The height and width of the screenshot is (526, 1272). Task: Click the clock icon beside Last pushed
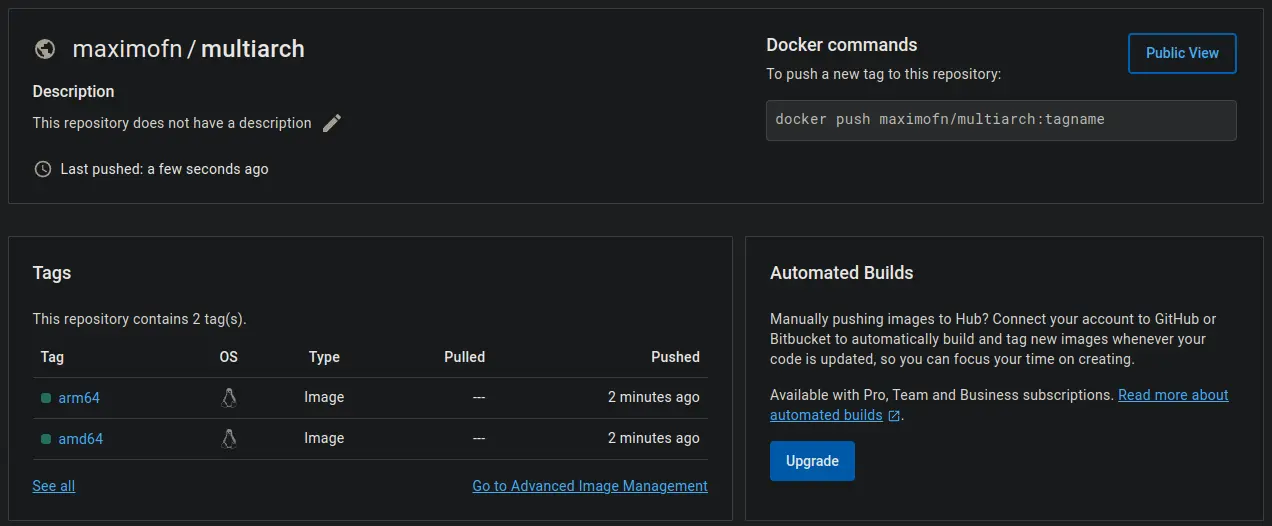[42, 169]
